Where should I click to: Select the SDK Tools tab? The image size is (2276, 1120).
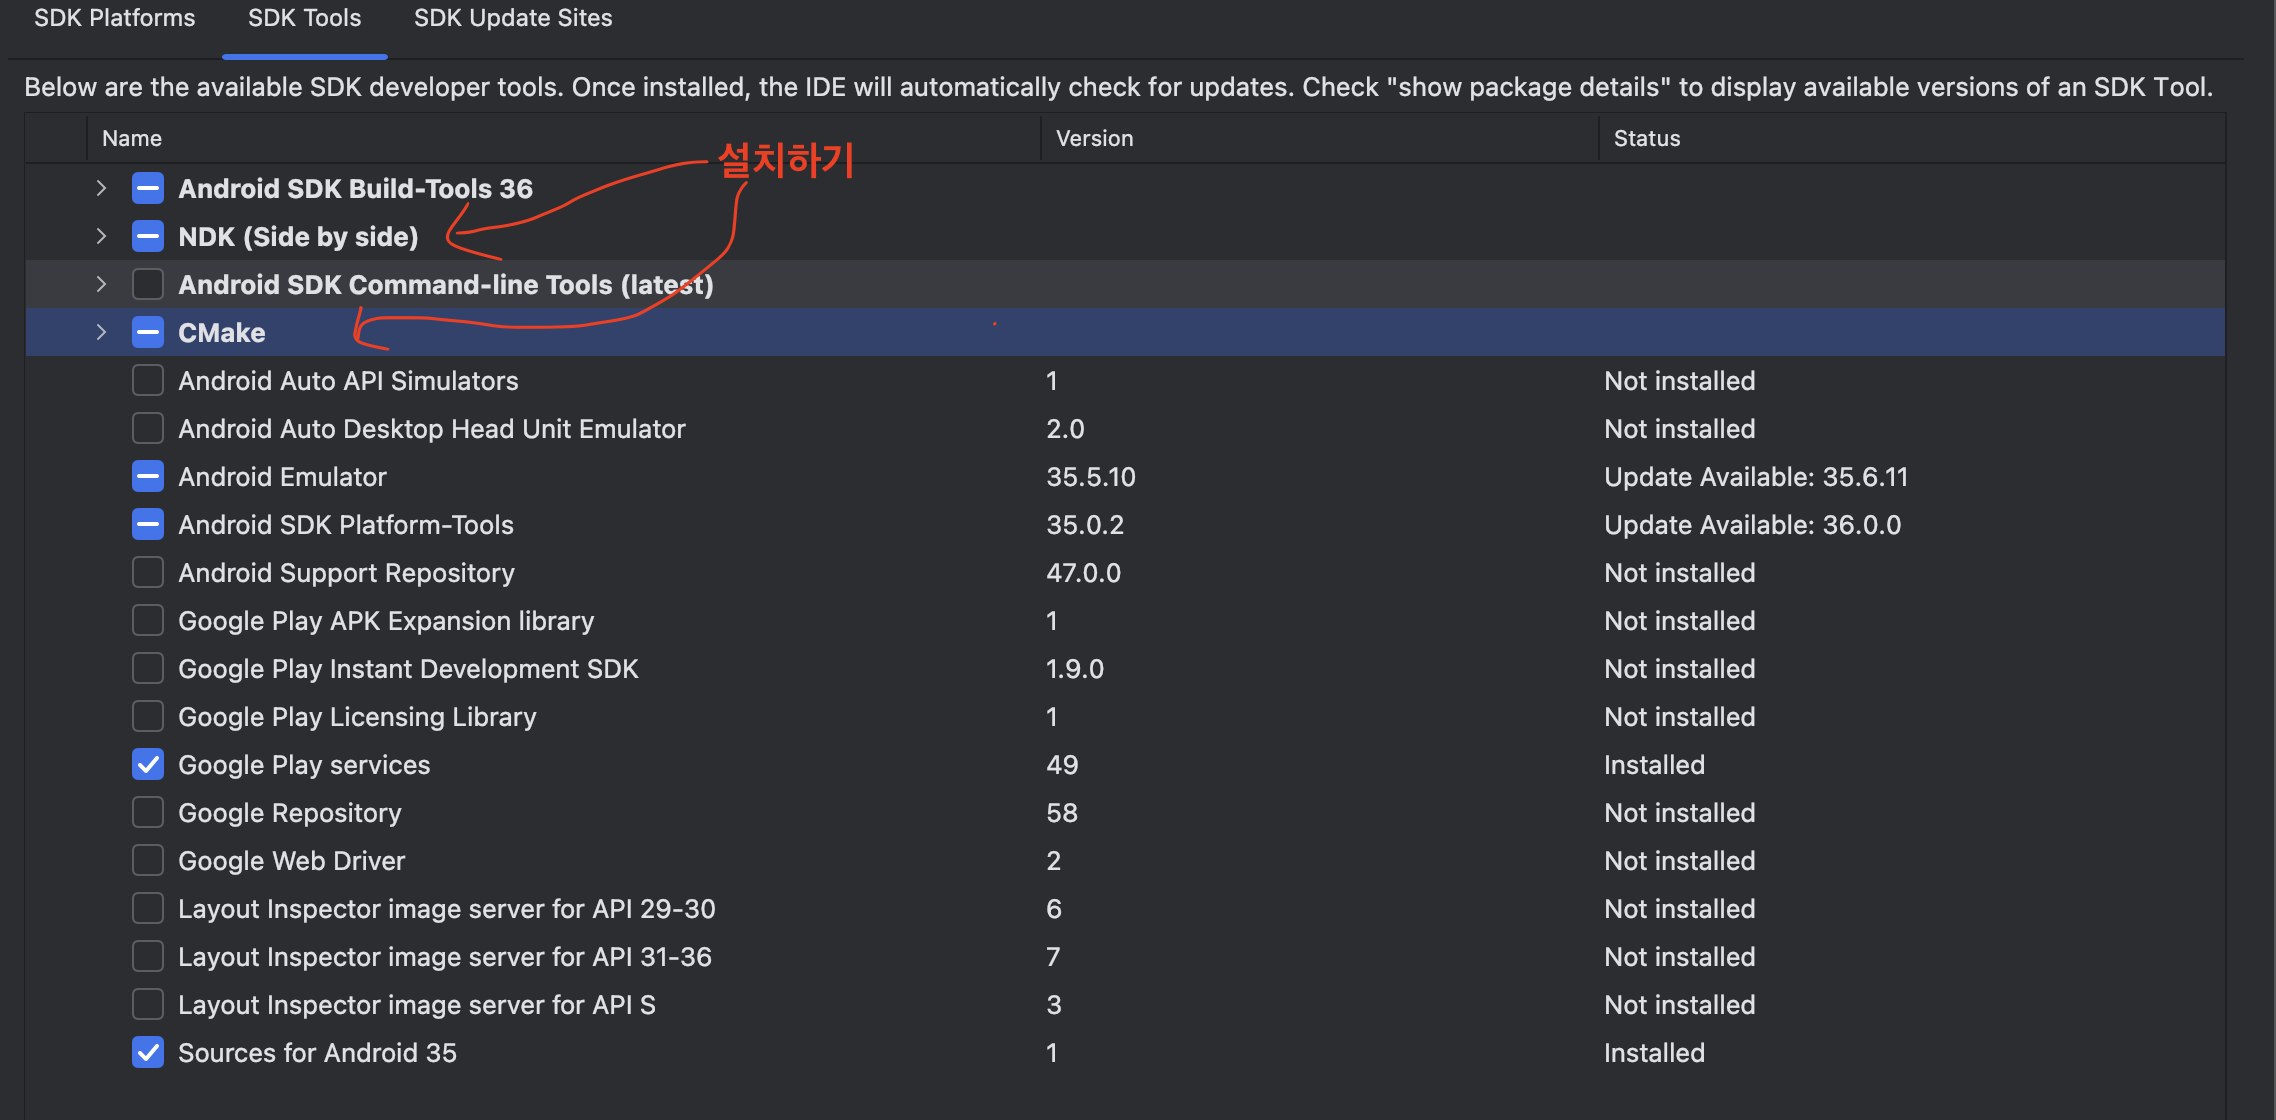pyautogui.click(x=304, y=18)
